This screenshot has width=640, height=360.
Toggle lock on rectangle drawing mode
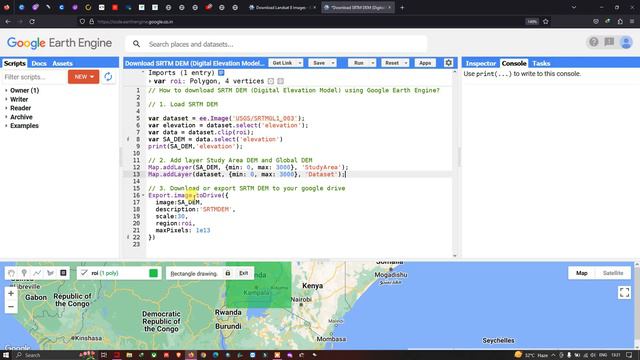pos(228,273)
